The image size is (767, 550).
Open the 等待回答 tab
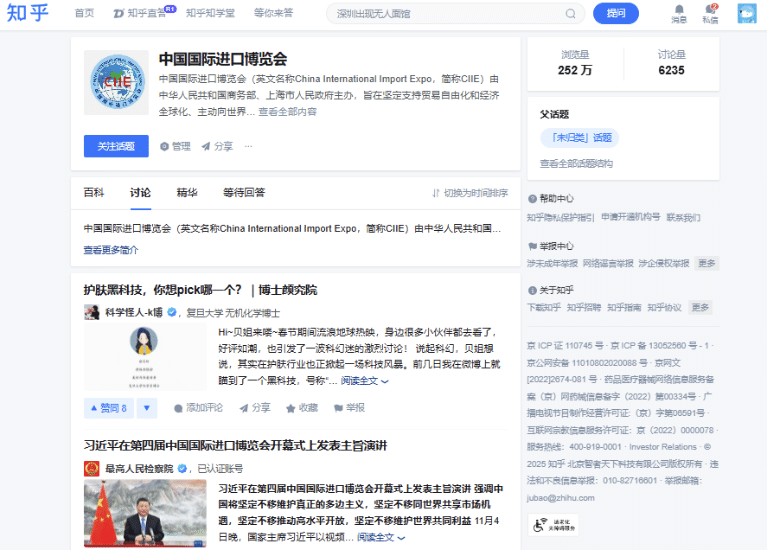244,193
